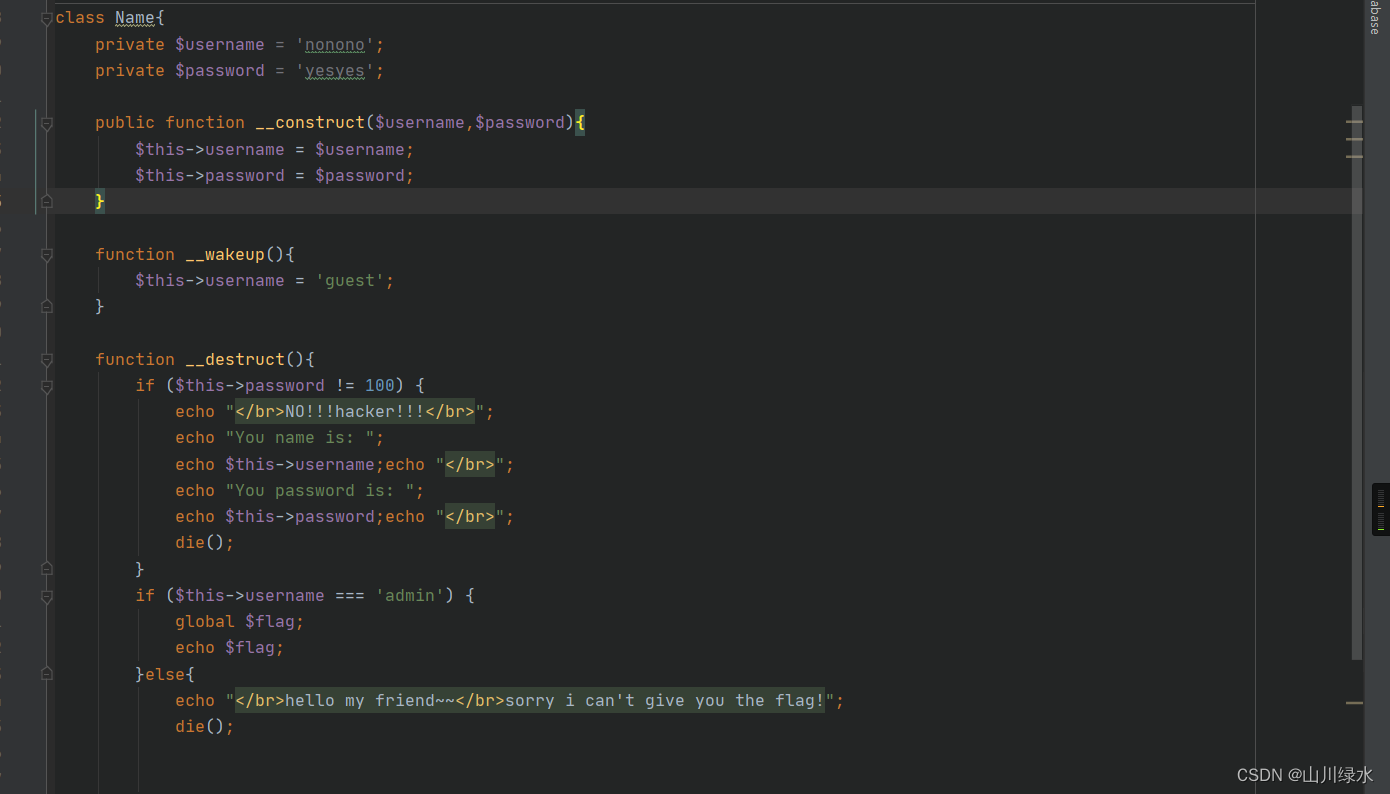The height and width of the screenshot is (794, 1390).
Task: Click the '$this->password = $password;' assignment
Action: click(x=275, y=176)
